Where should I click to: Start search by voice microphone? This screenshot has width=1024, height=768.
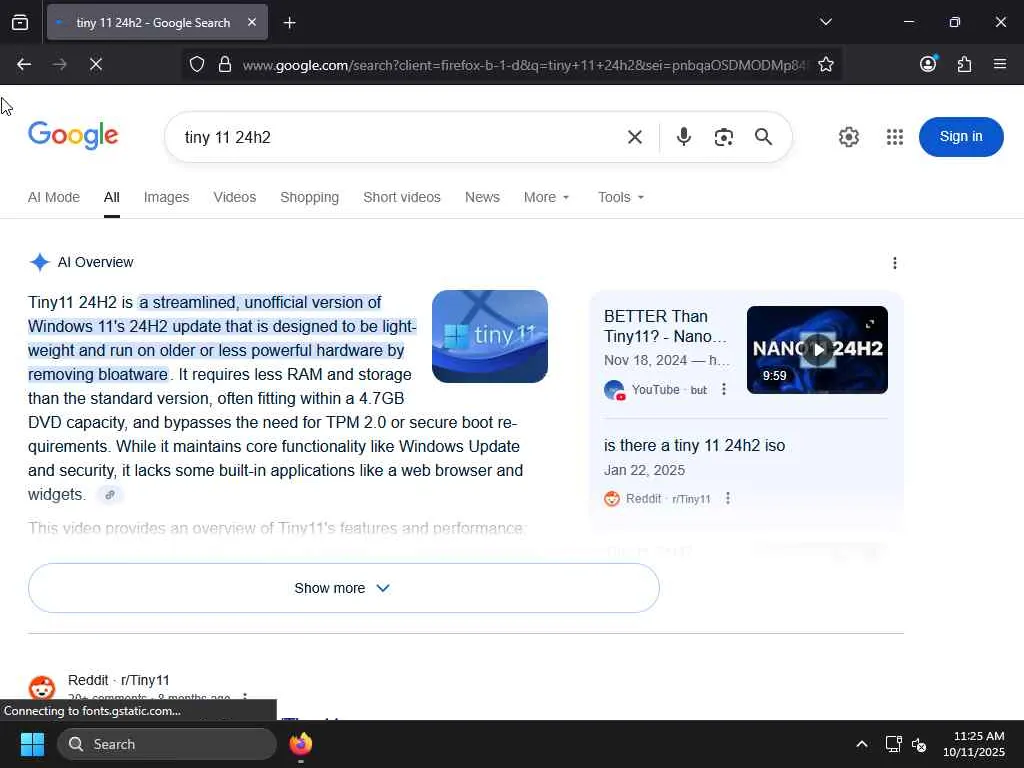(x=684, y=137)
